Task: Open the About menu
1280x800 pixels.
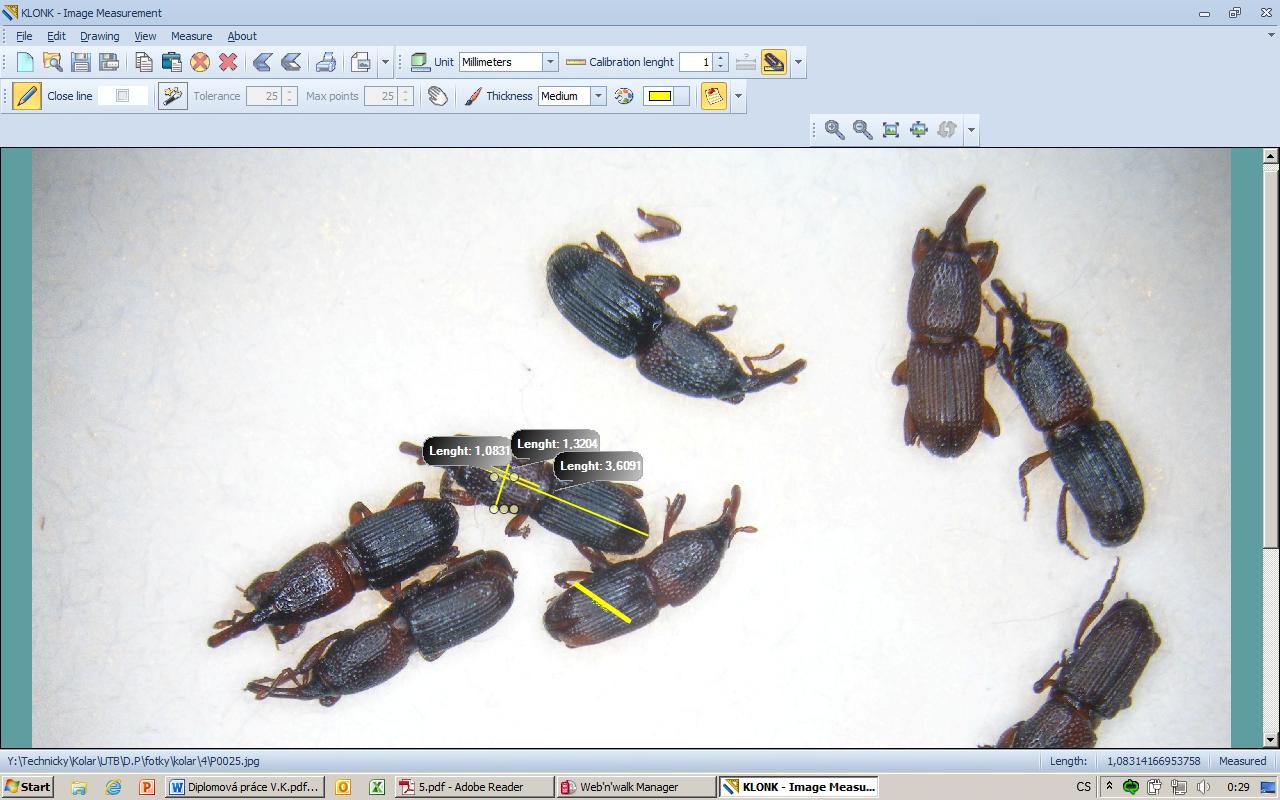Action: (x=242, y=36)
